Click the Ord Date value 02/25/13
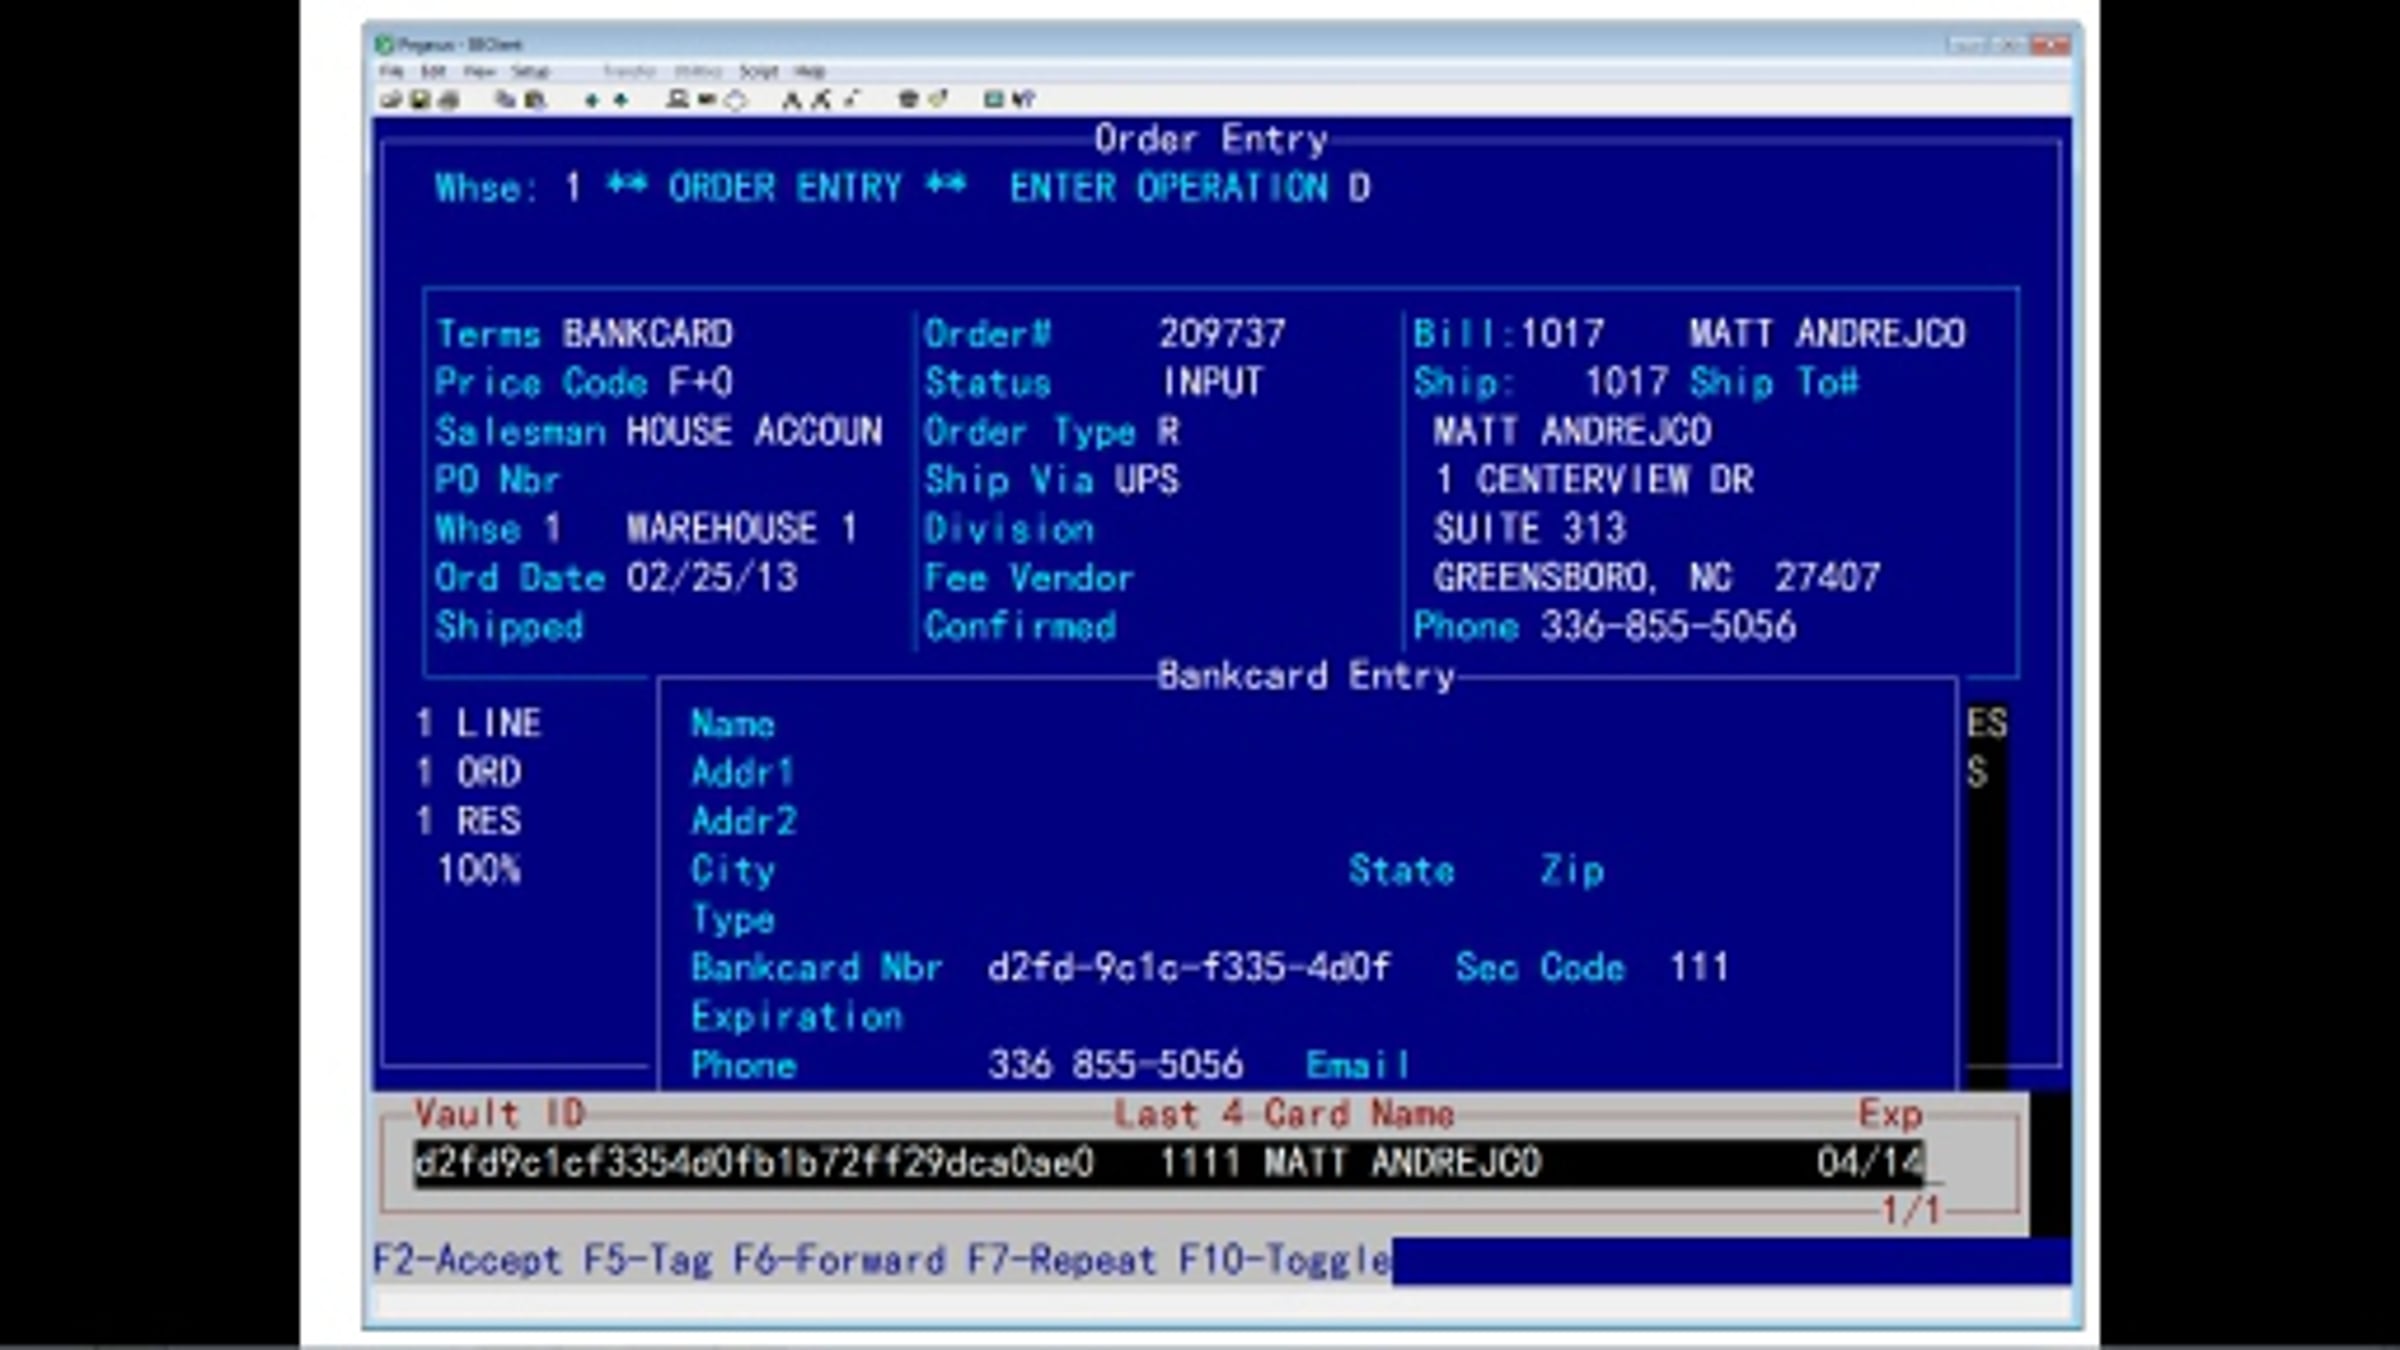The width and height of the screenshot is (2400, 1350). [x=712, y=578]
